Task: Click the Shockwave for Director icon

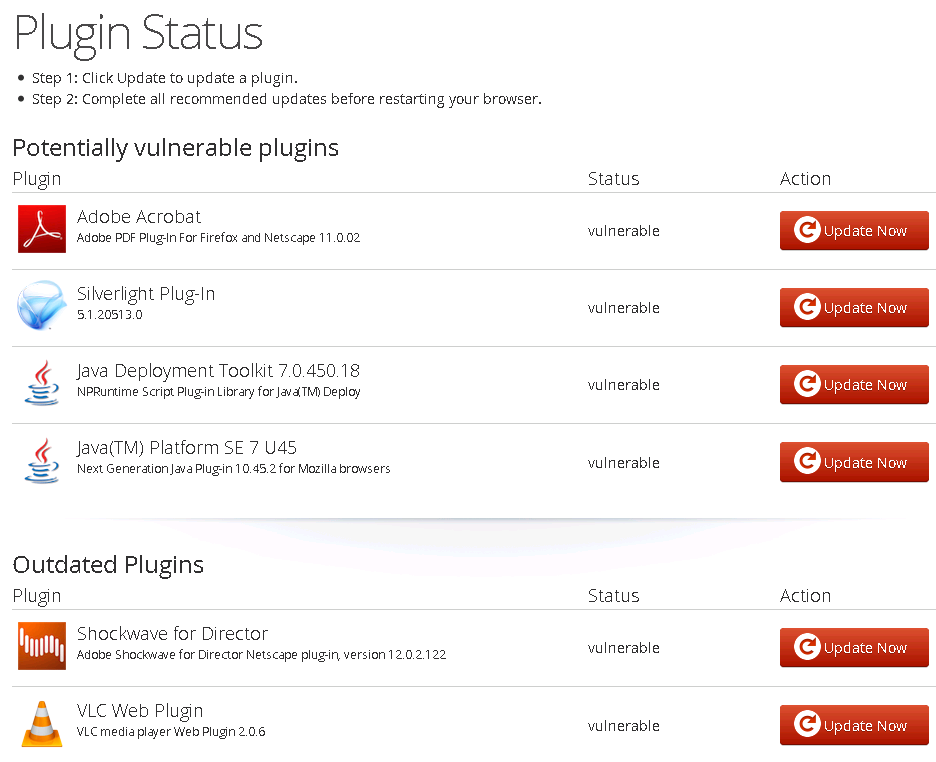Action: pos(41,646)
